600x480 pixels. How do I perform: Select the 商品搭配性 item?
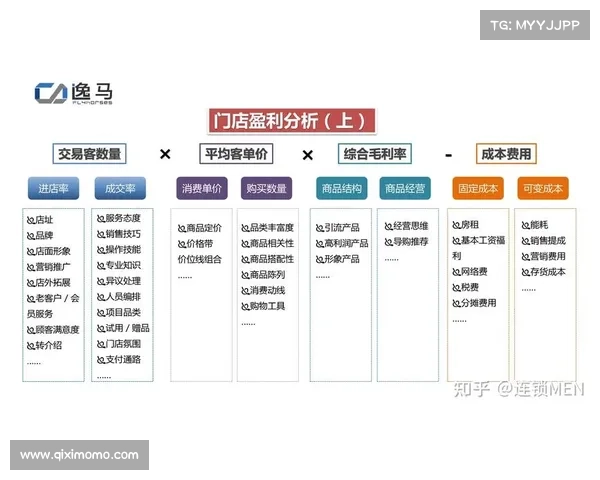point(267,259)
